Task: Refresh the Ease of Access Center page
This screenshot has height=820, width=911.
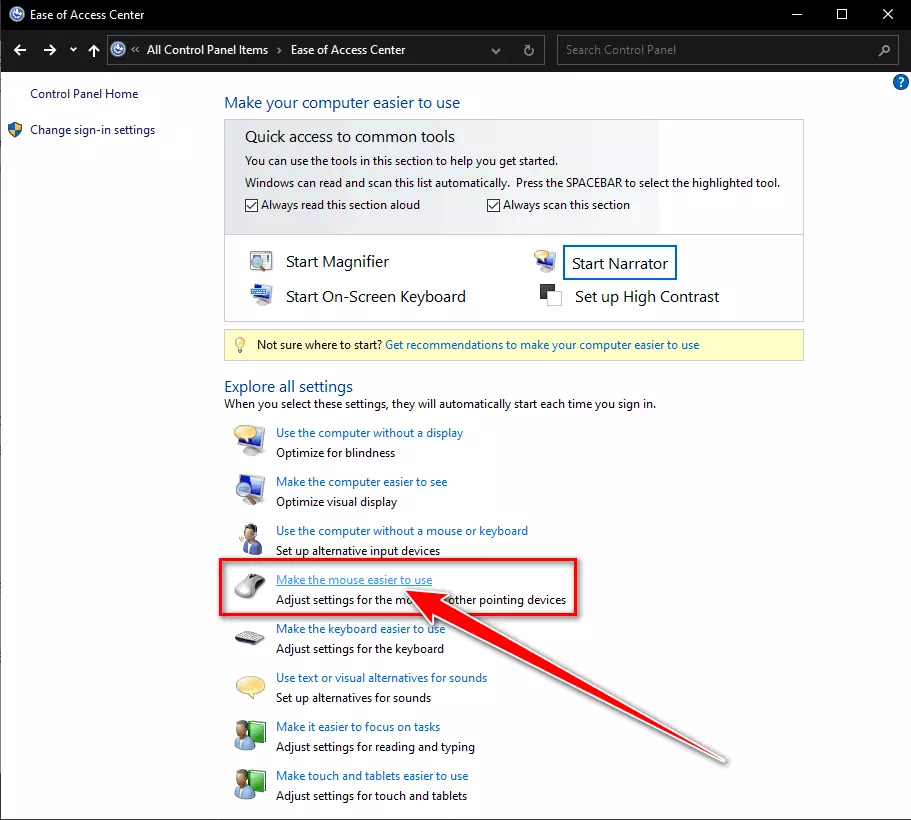Action: pyautogui.click(x=529, y=50)
